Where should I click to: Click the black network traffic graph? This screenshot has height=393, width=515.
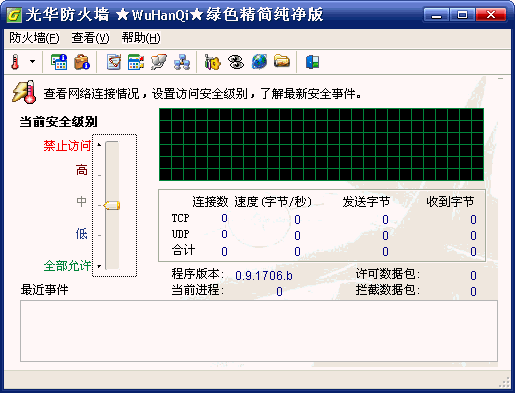click(321, 144)
